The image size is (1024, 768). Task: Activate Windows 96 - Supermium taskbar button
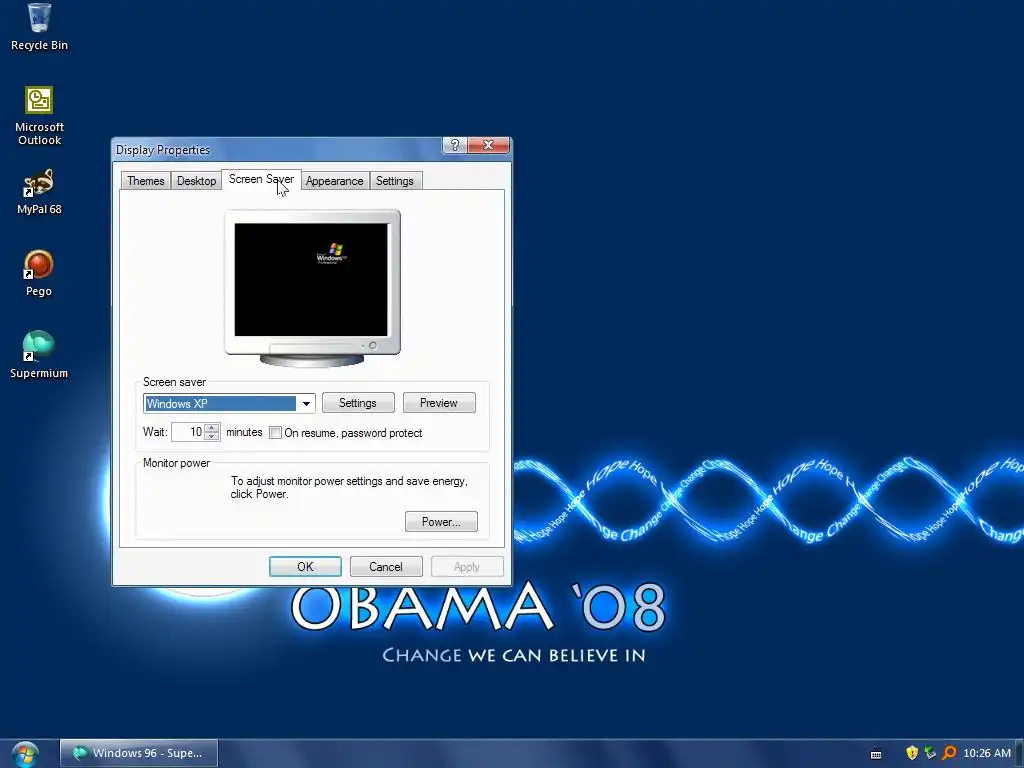click(x=138, y=753)
